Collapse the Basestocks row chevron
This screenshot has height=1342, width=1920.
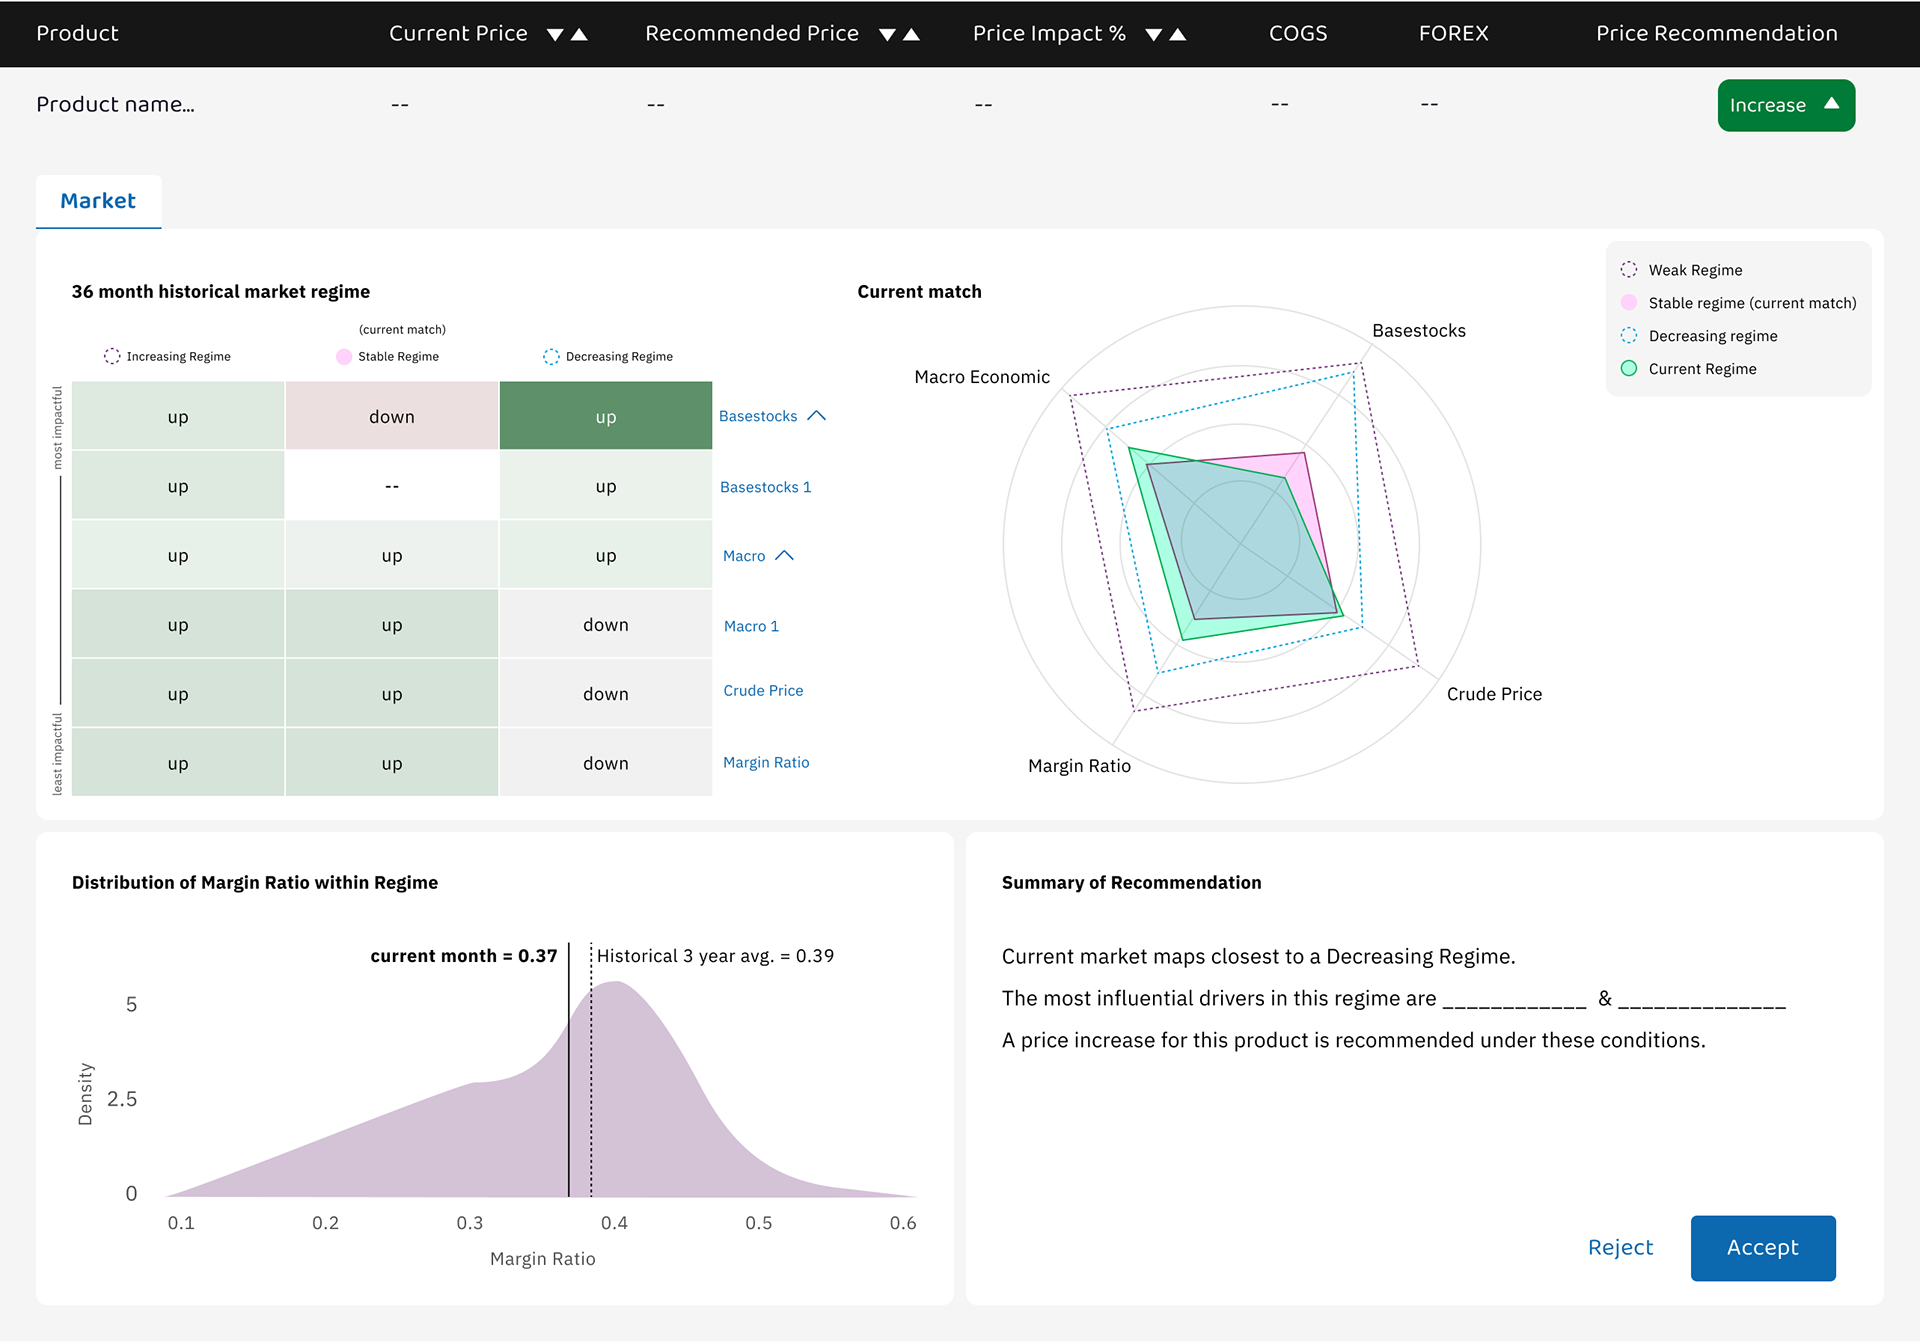click(x=817, y=416)
